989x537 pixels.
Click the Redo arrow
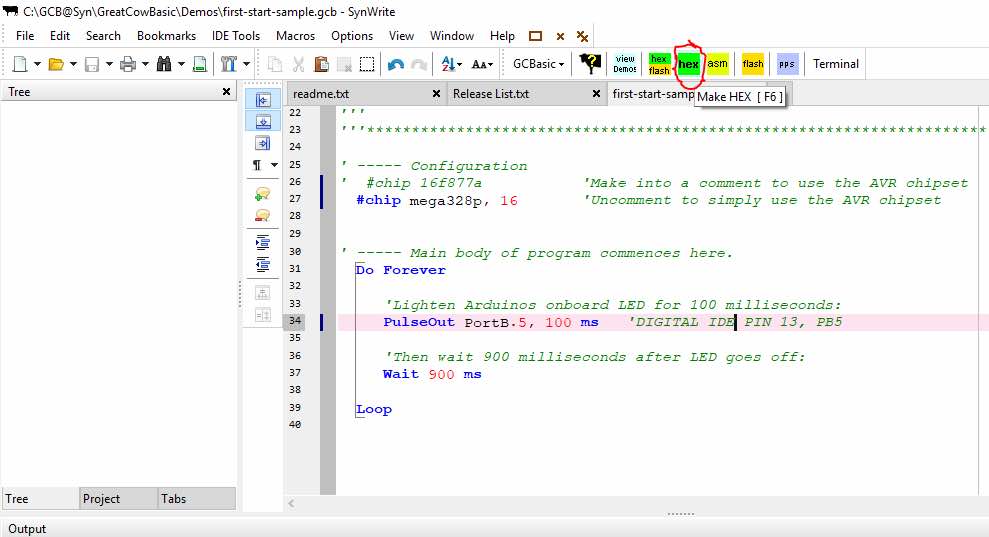pos(419,64)
